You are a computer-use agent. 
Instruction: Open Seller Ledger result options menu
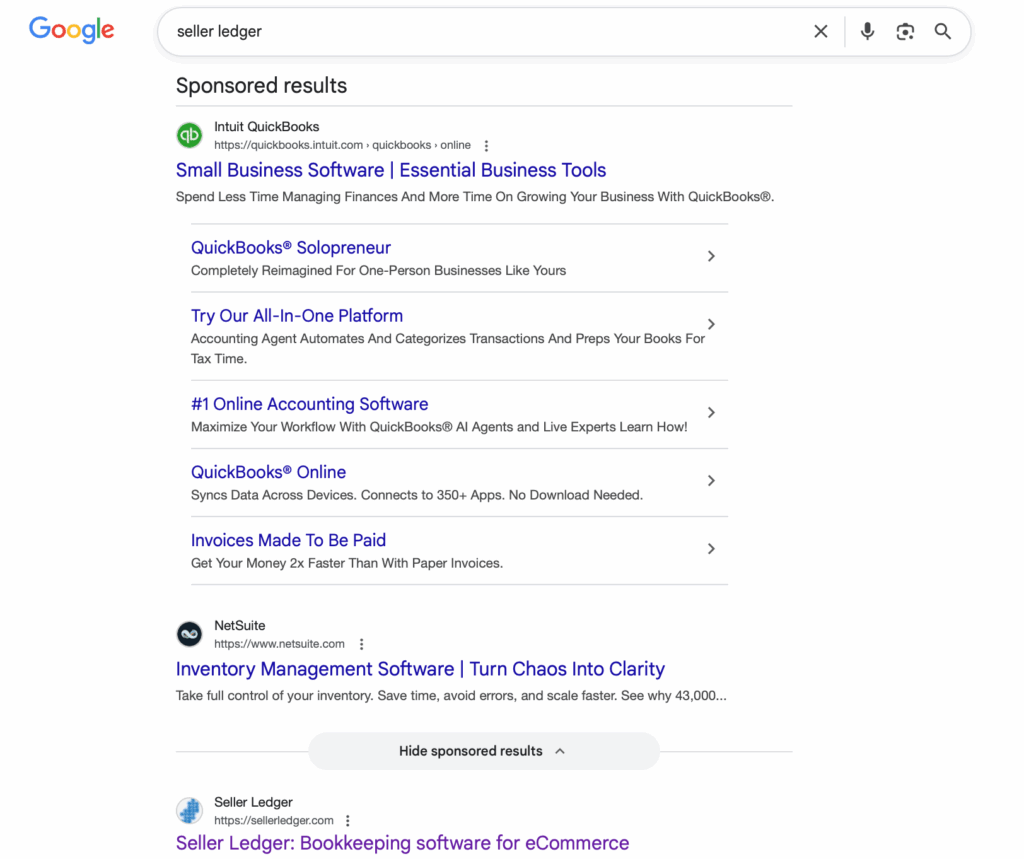(x=348, y=821)
